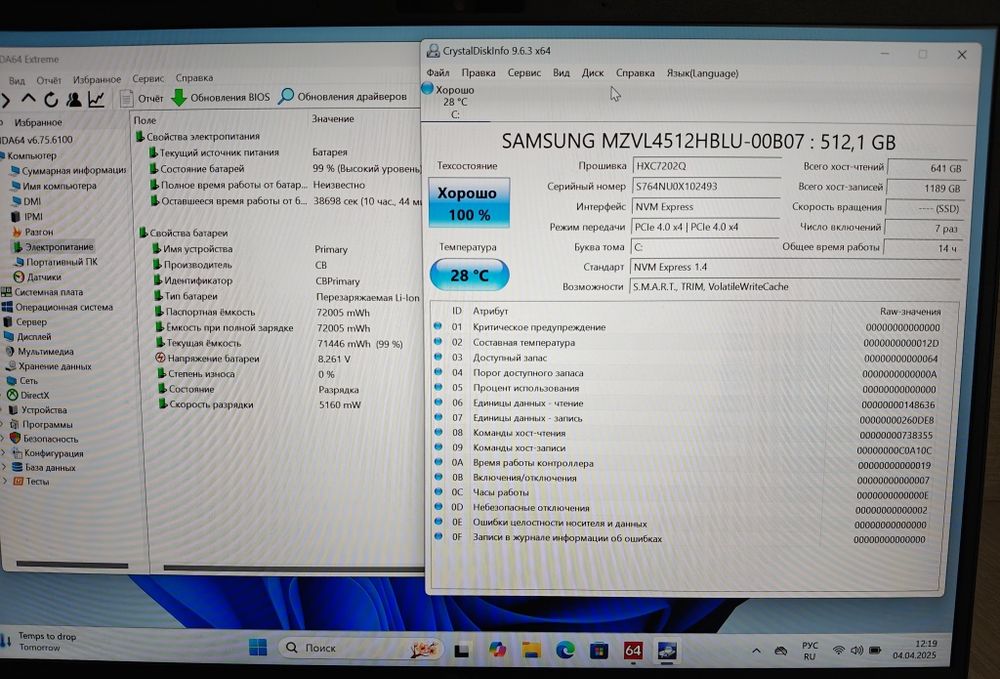Viewport: 1000px width, 679px height.
Task: Click the AIDA64 graph chart toolbar icon
Action: click(x=96, y=99)
